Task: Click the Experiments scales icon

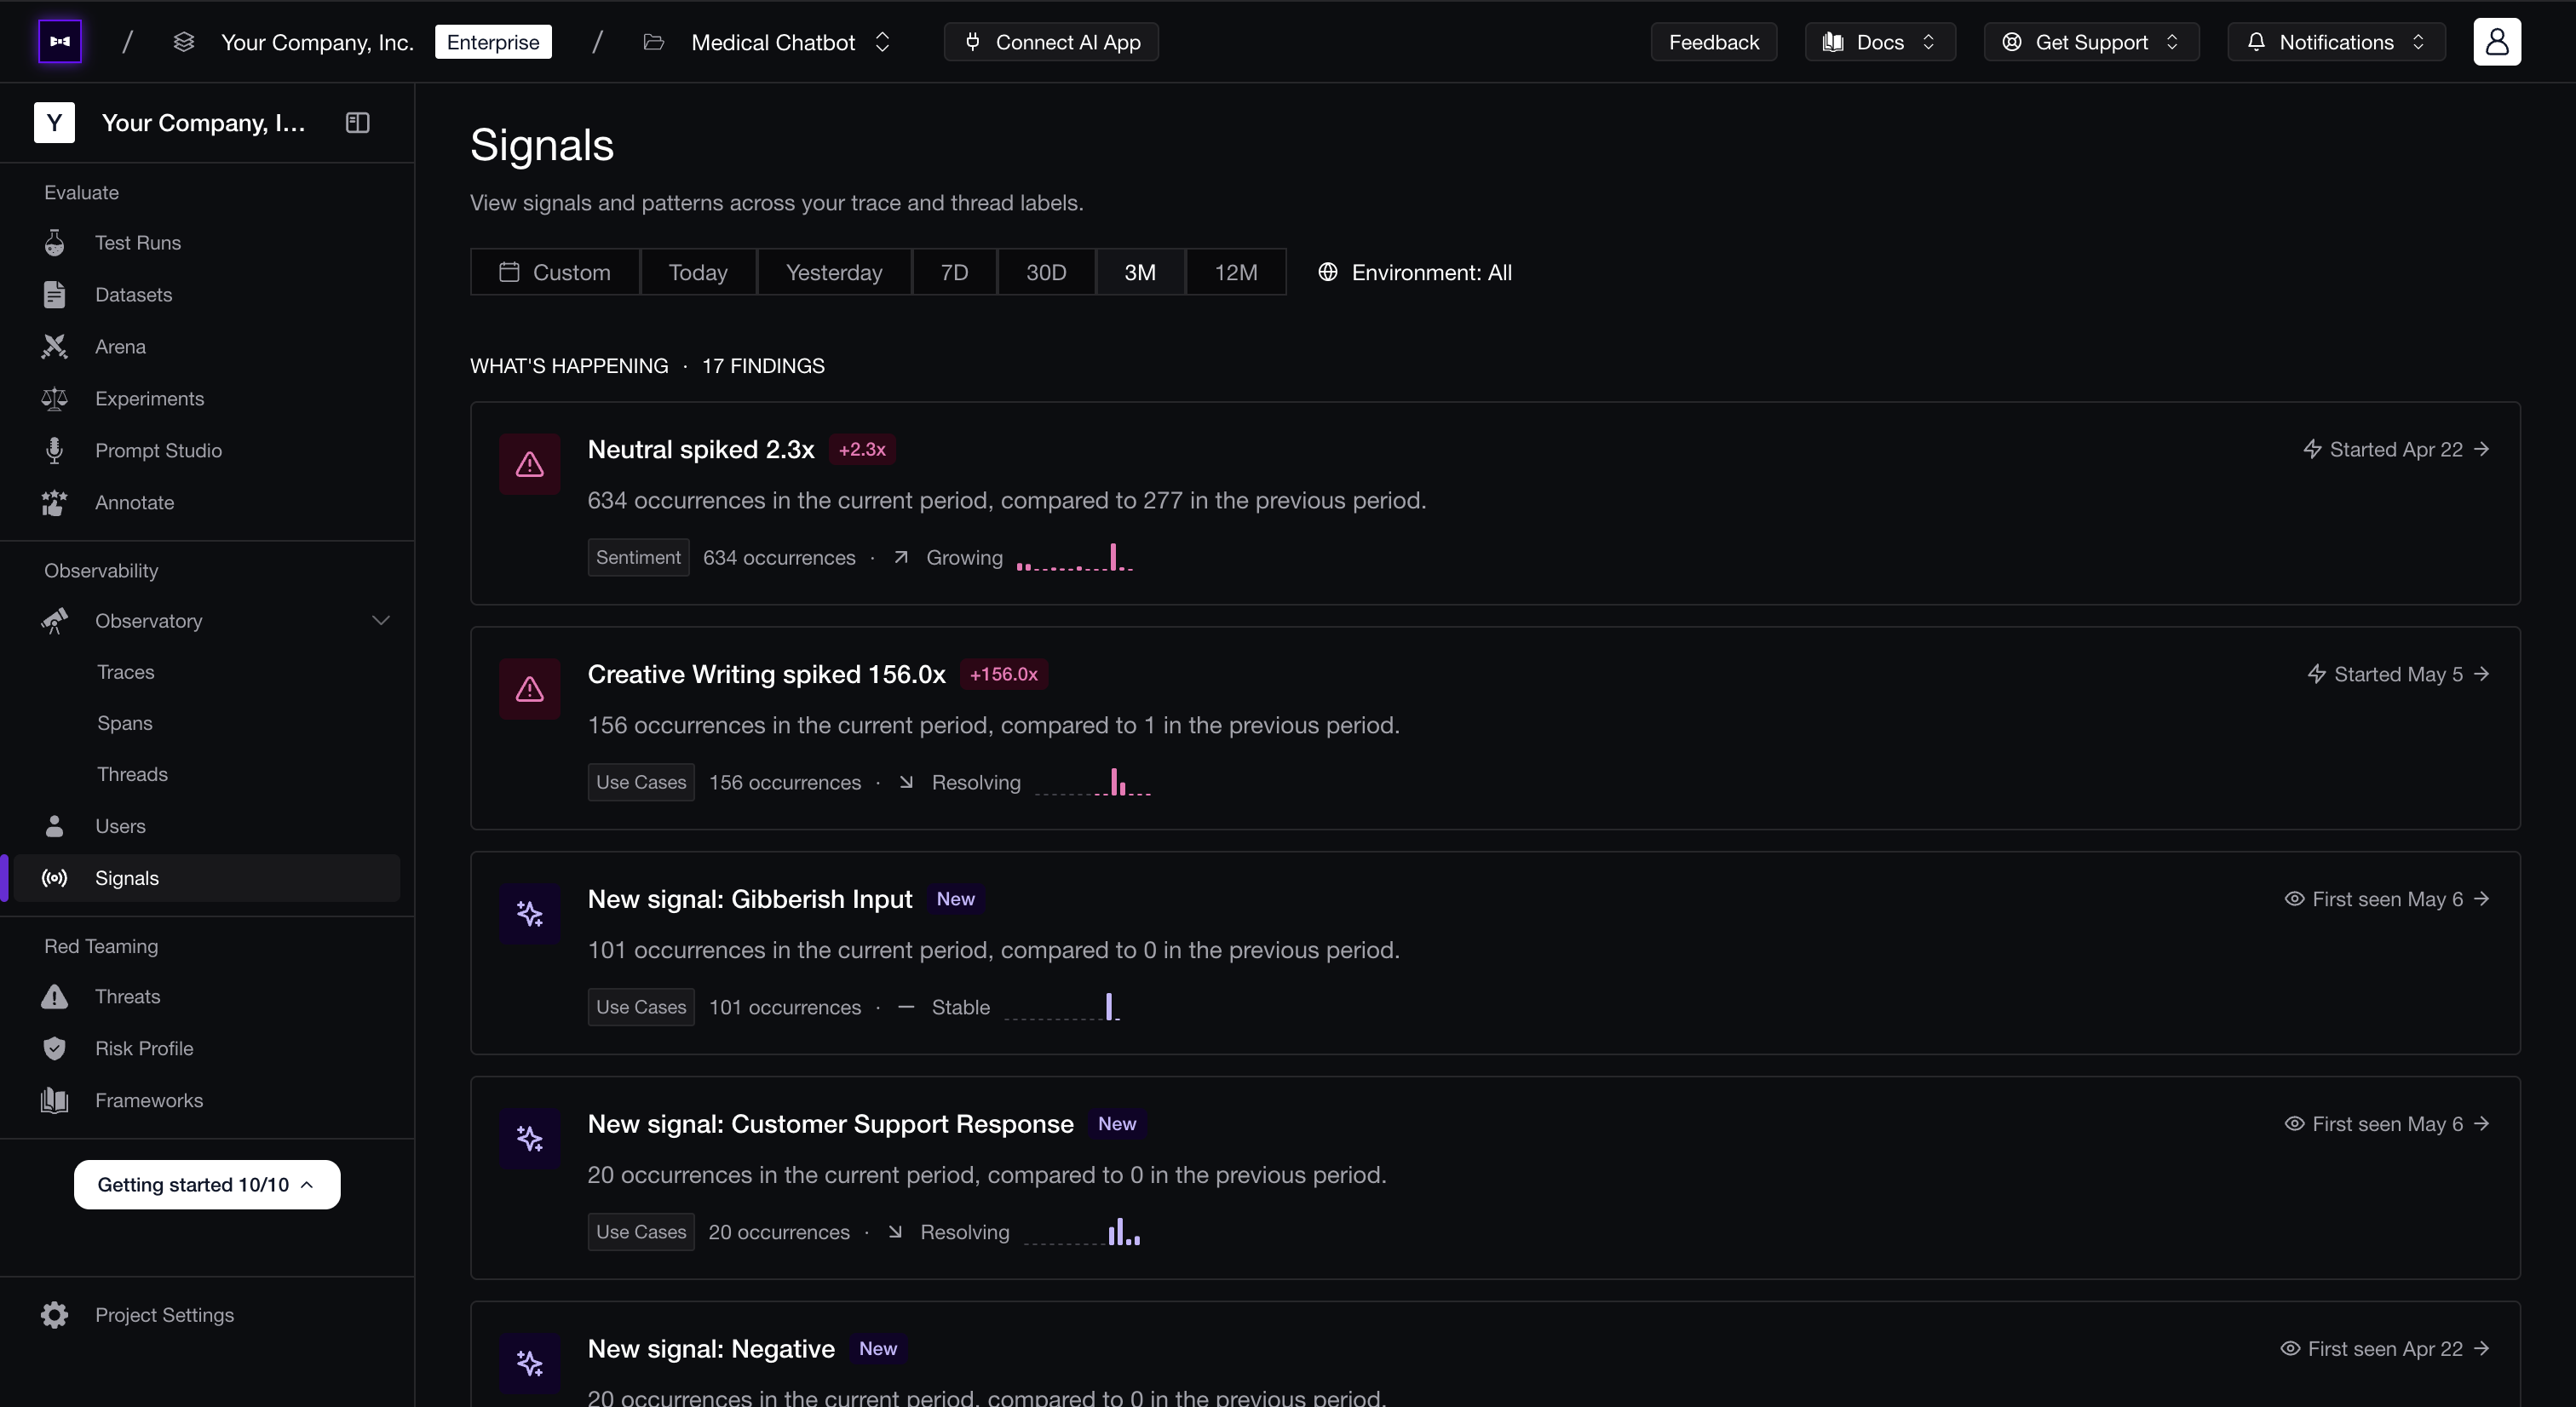Action: 55,399
